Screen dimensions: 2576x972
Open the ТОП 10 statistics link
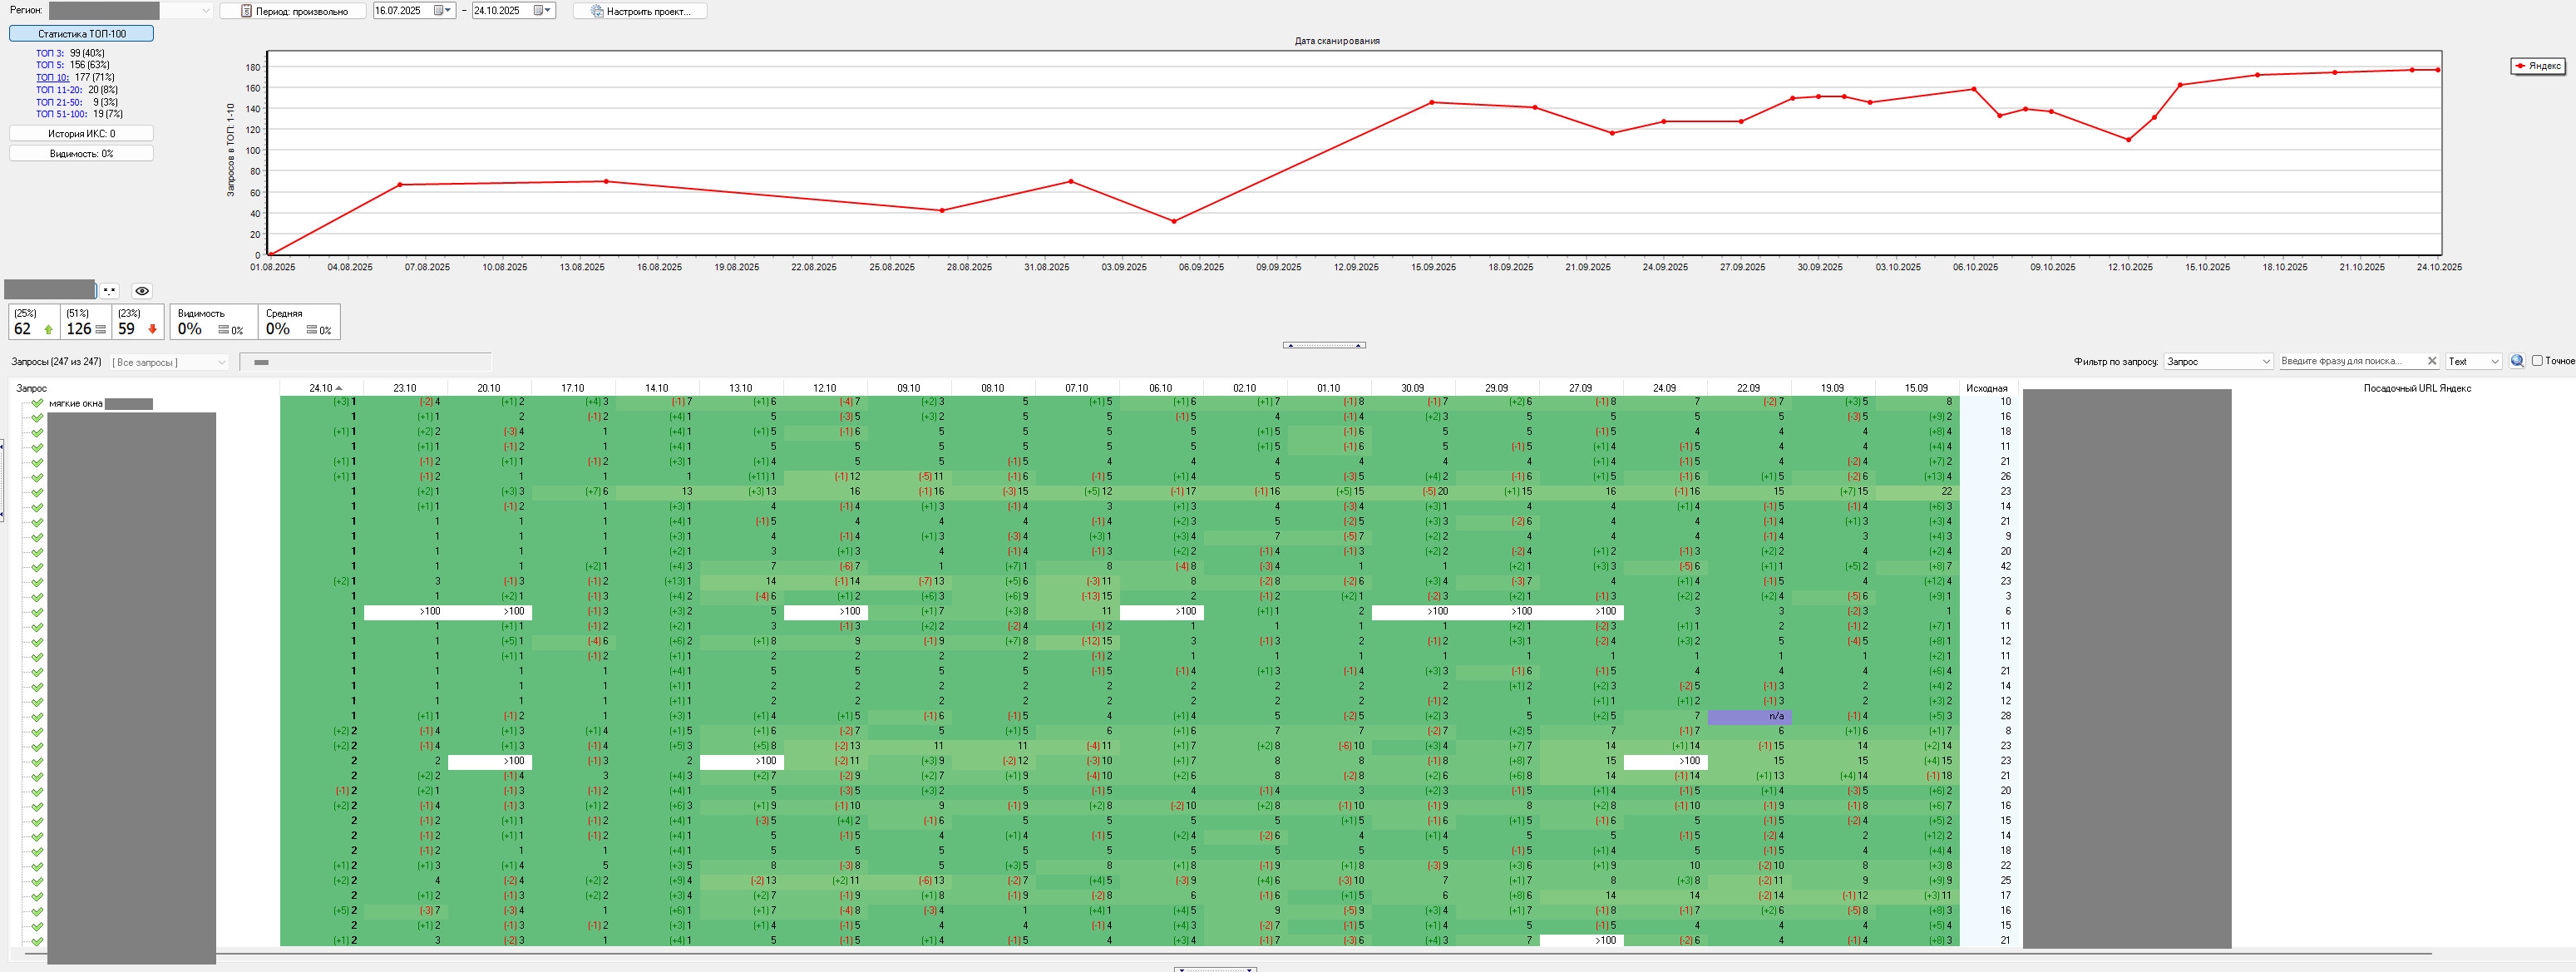52,77
